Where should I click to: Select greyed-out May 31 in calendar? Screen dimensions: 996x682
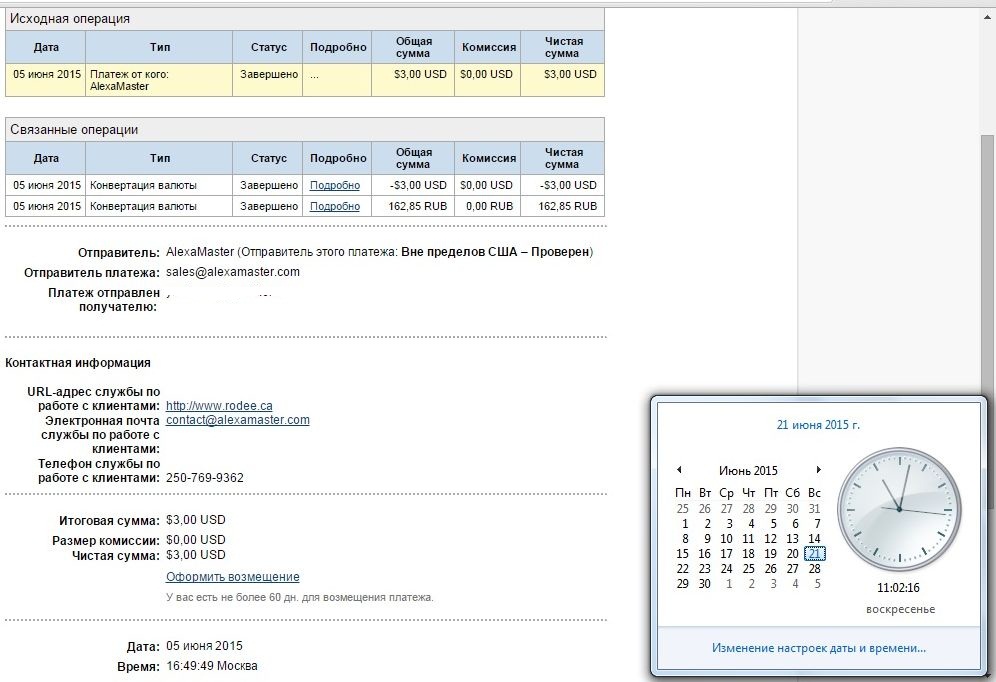tap(815, 509)
